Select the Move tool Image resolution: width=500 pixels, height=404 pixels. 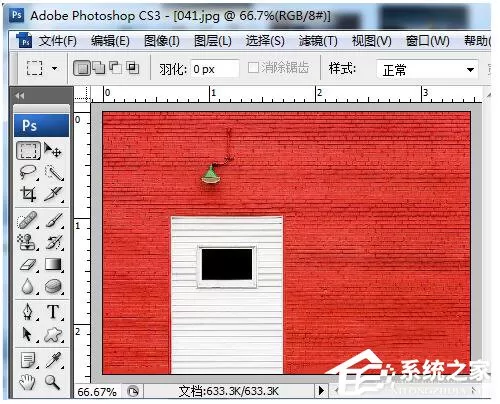pos(53,150)
